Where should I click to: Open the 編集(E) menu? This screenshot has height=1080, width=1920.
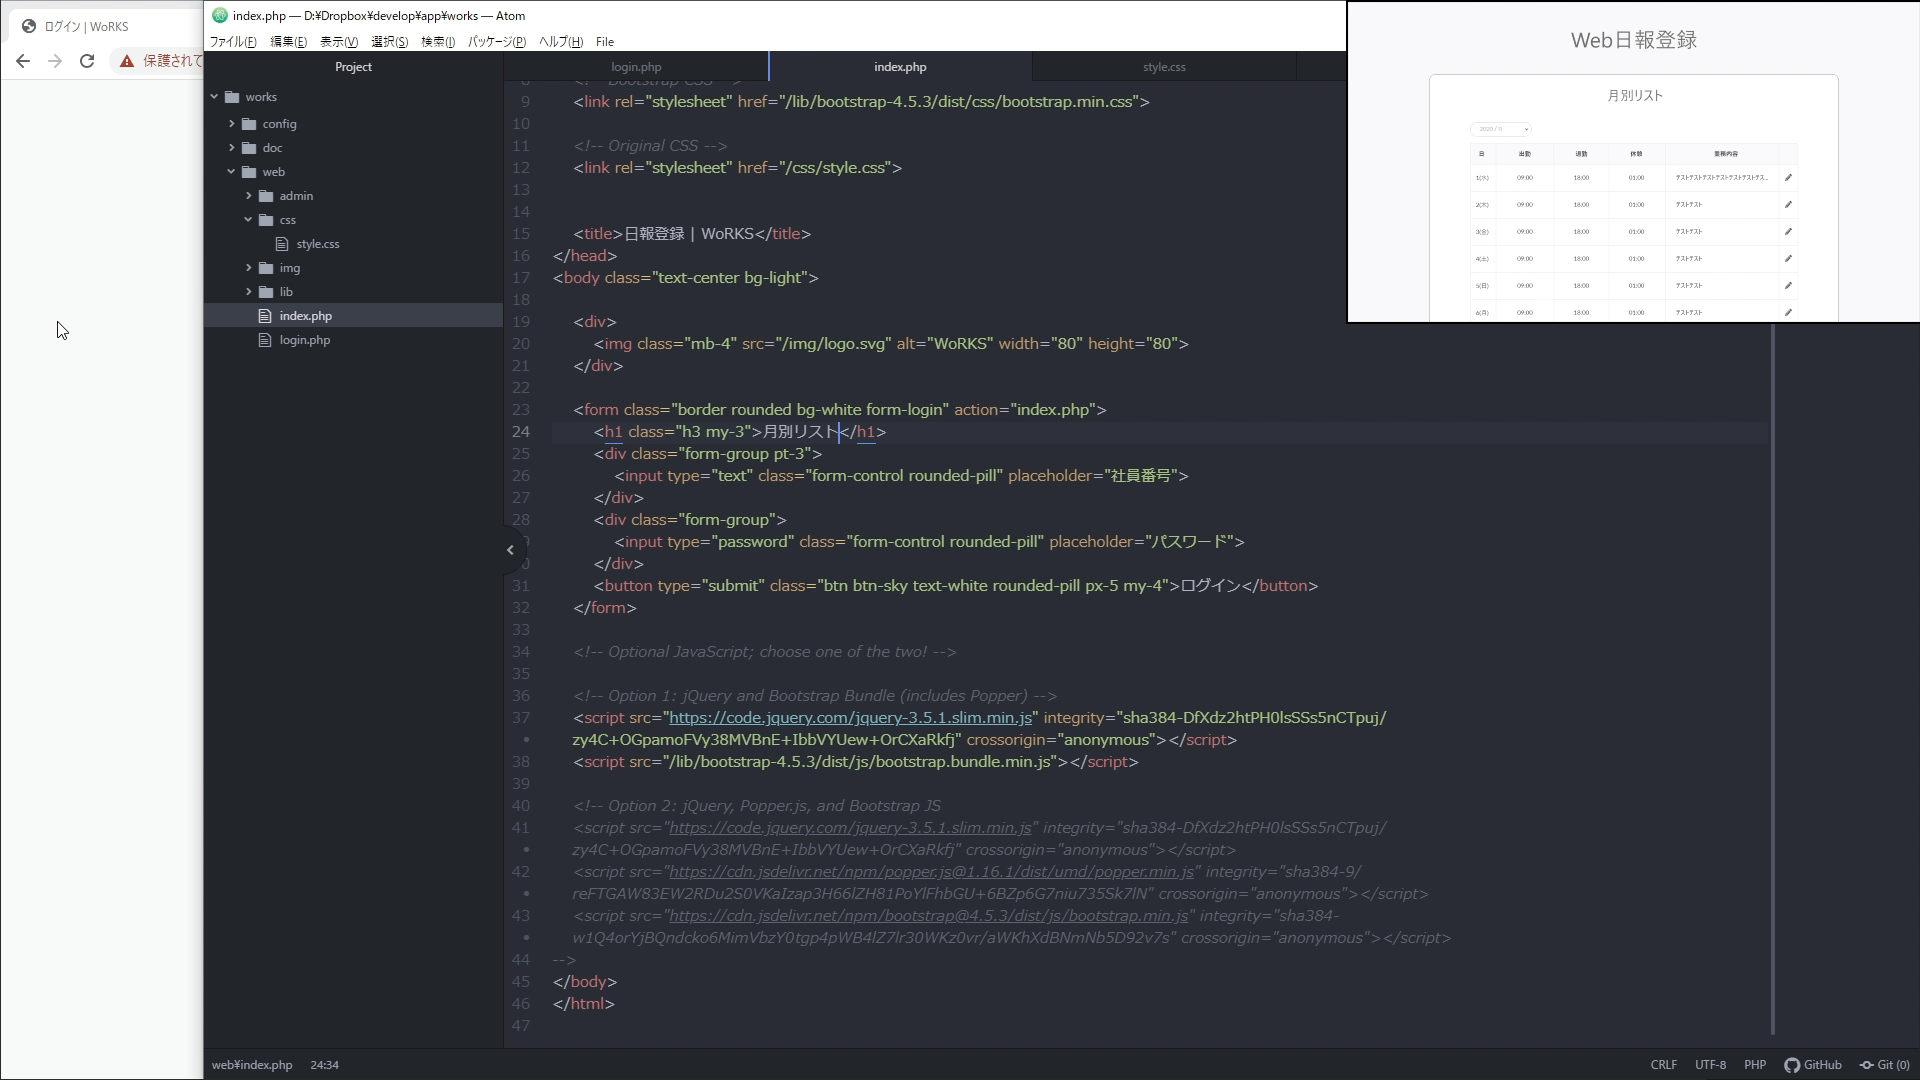[x=289, y=42]
